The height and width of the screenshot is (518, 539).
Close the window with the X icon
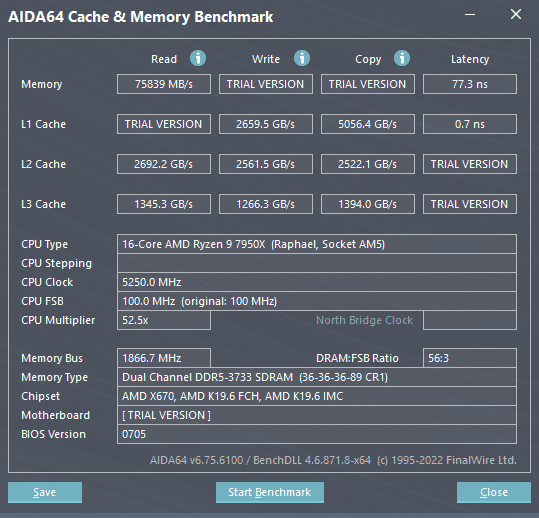[516, 14]
